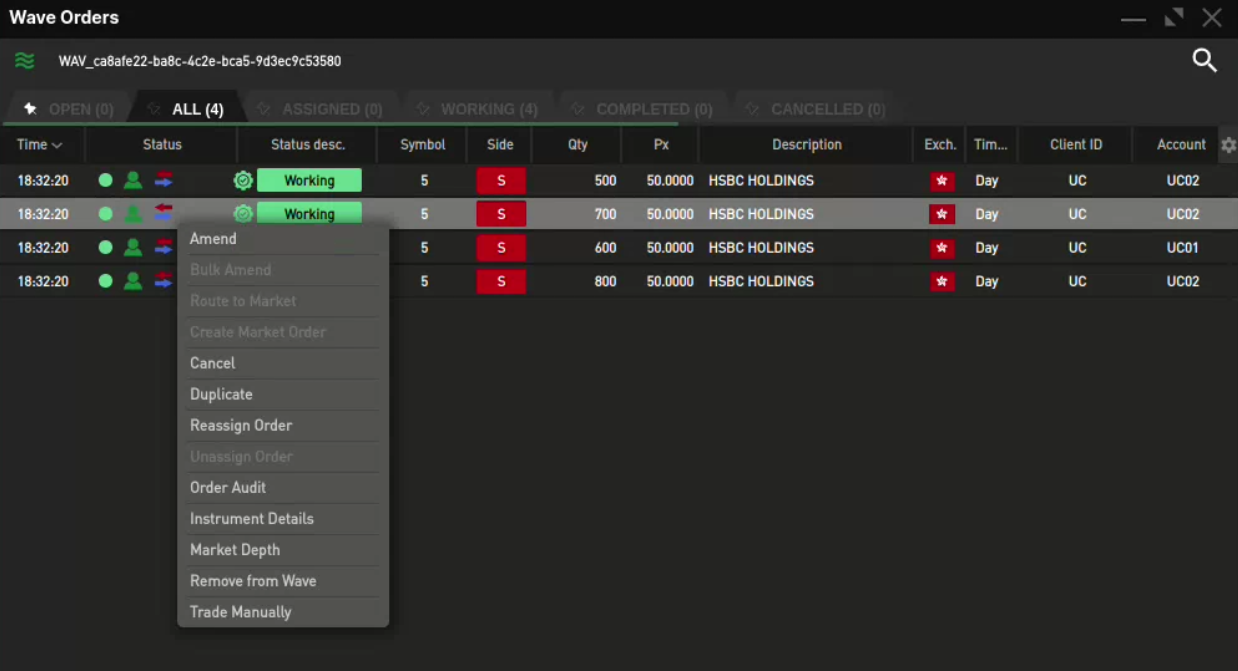
Task: Open column settings gear icon
Action: point(1228,145)
